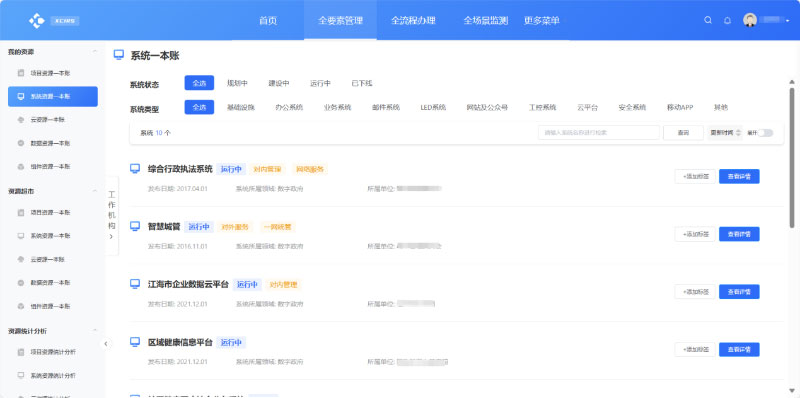Collapse the 我的资源 sidebar group

[94, 52]
